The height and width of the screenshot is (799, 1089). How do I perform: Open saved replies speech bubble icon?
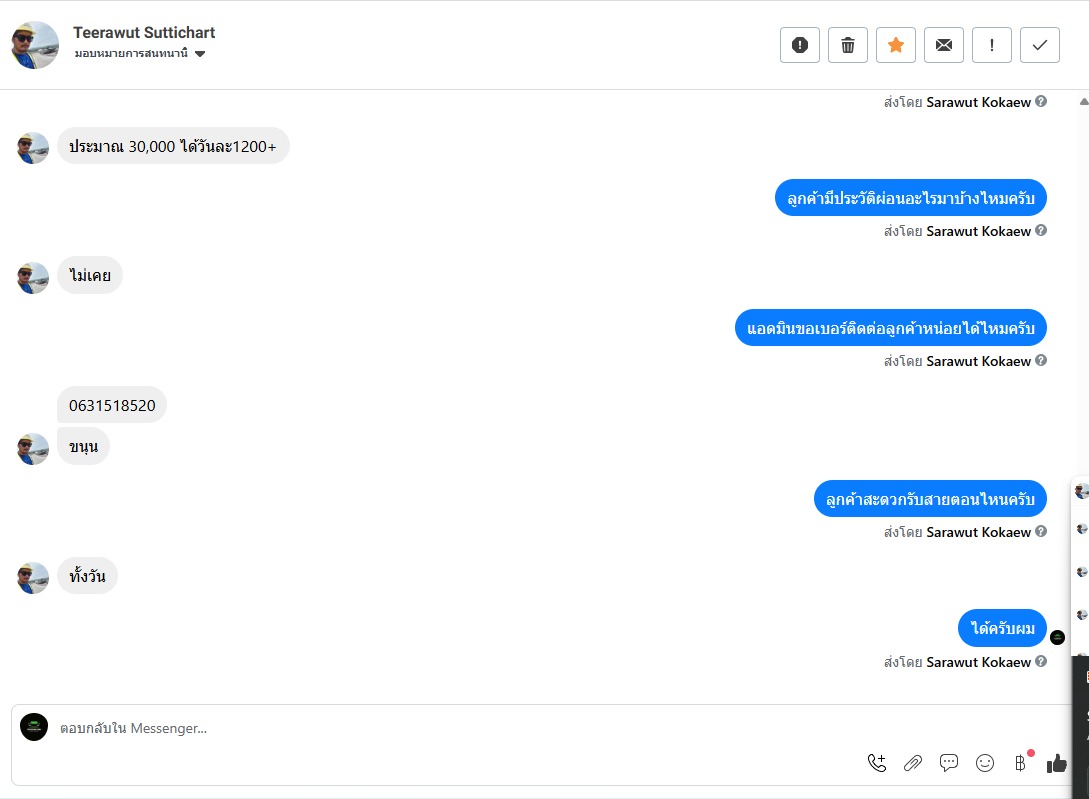coord(949,763)
